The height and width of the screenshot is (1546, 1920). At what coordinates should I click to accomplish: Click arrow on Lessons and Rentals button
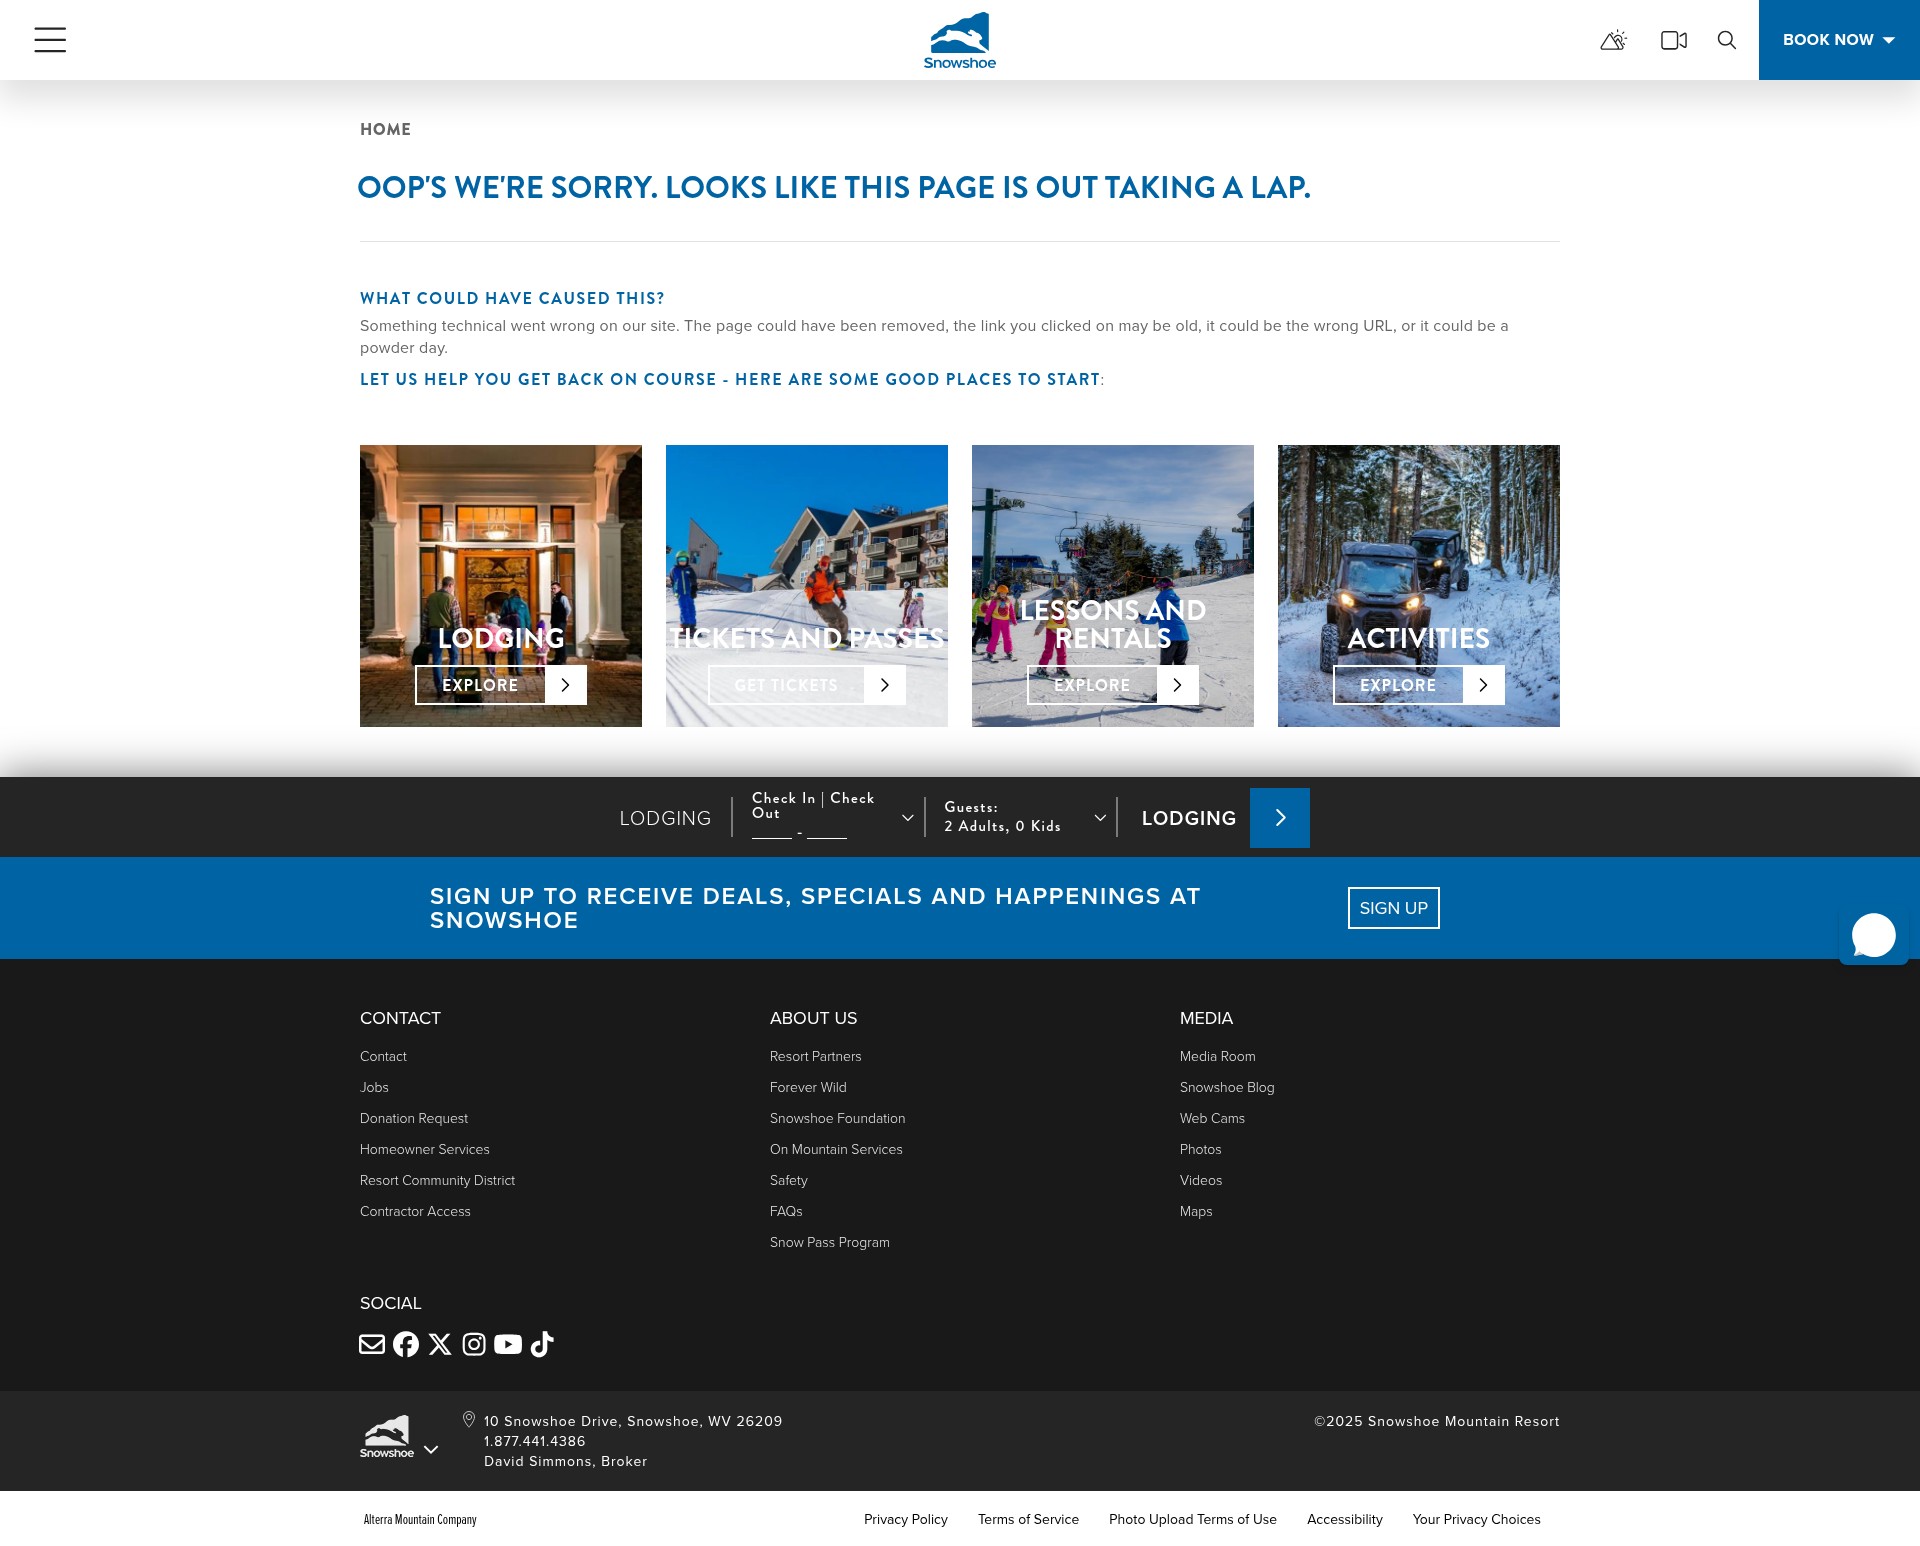[1178, 685]
